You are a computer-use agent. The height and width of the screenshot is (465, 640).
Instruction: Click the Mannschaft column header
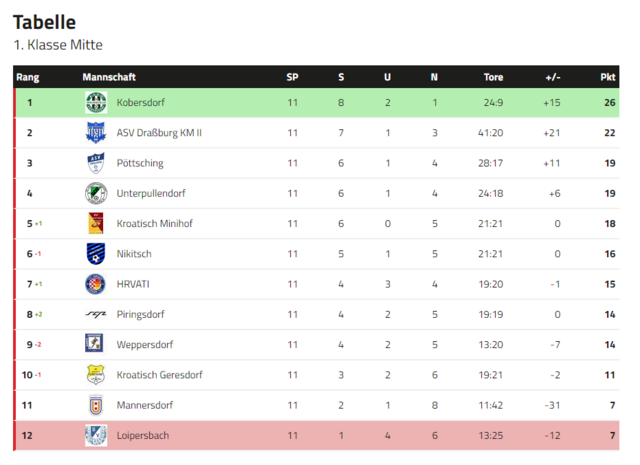109,77
